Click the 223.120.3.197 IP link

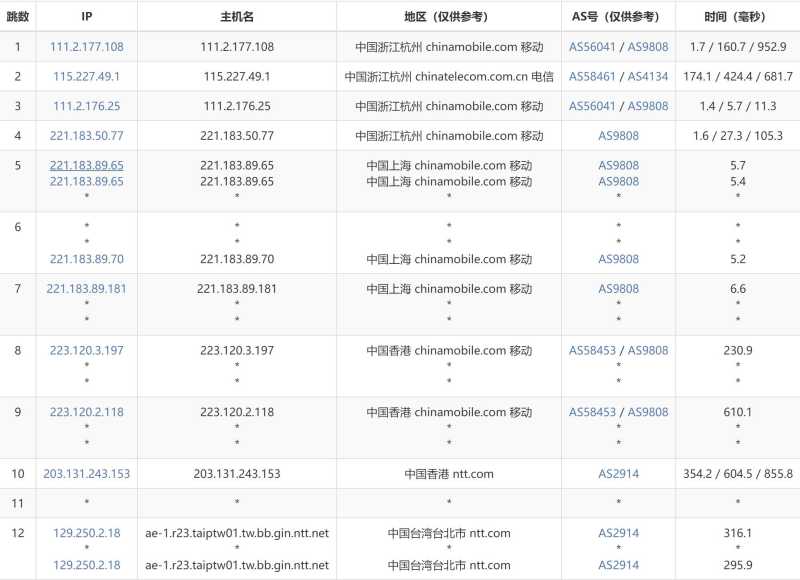pos(86,352)
